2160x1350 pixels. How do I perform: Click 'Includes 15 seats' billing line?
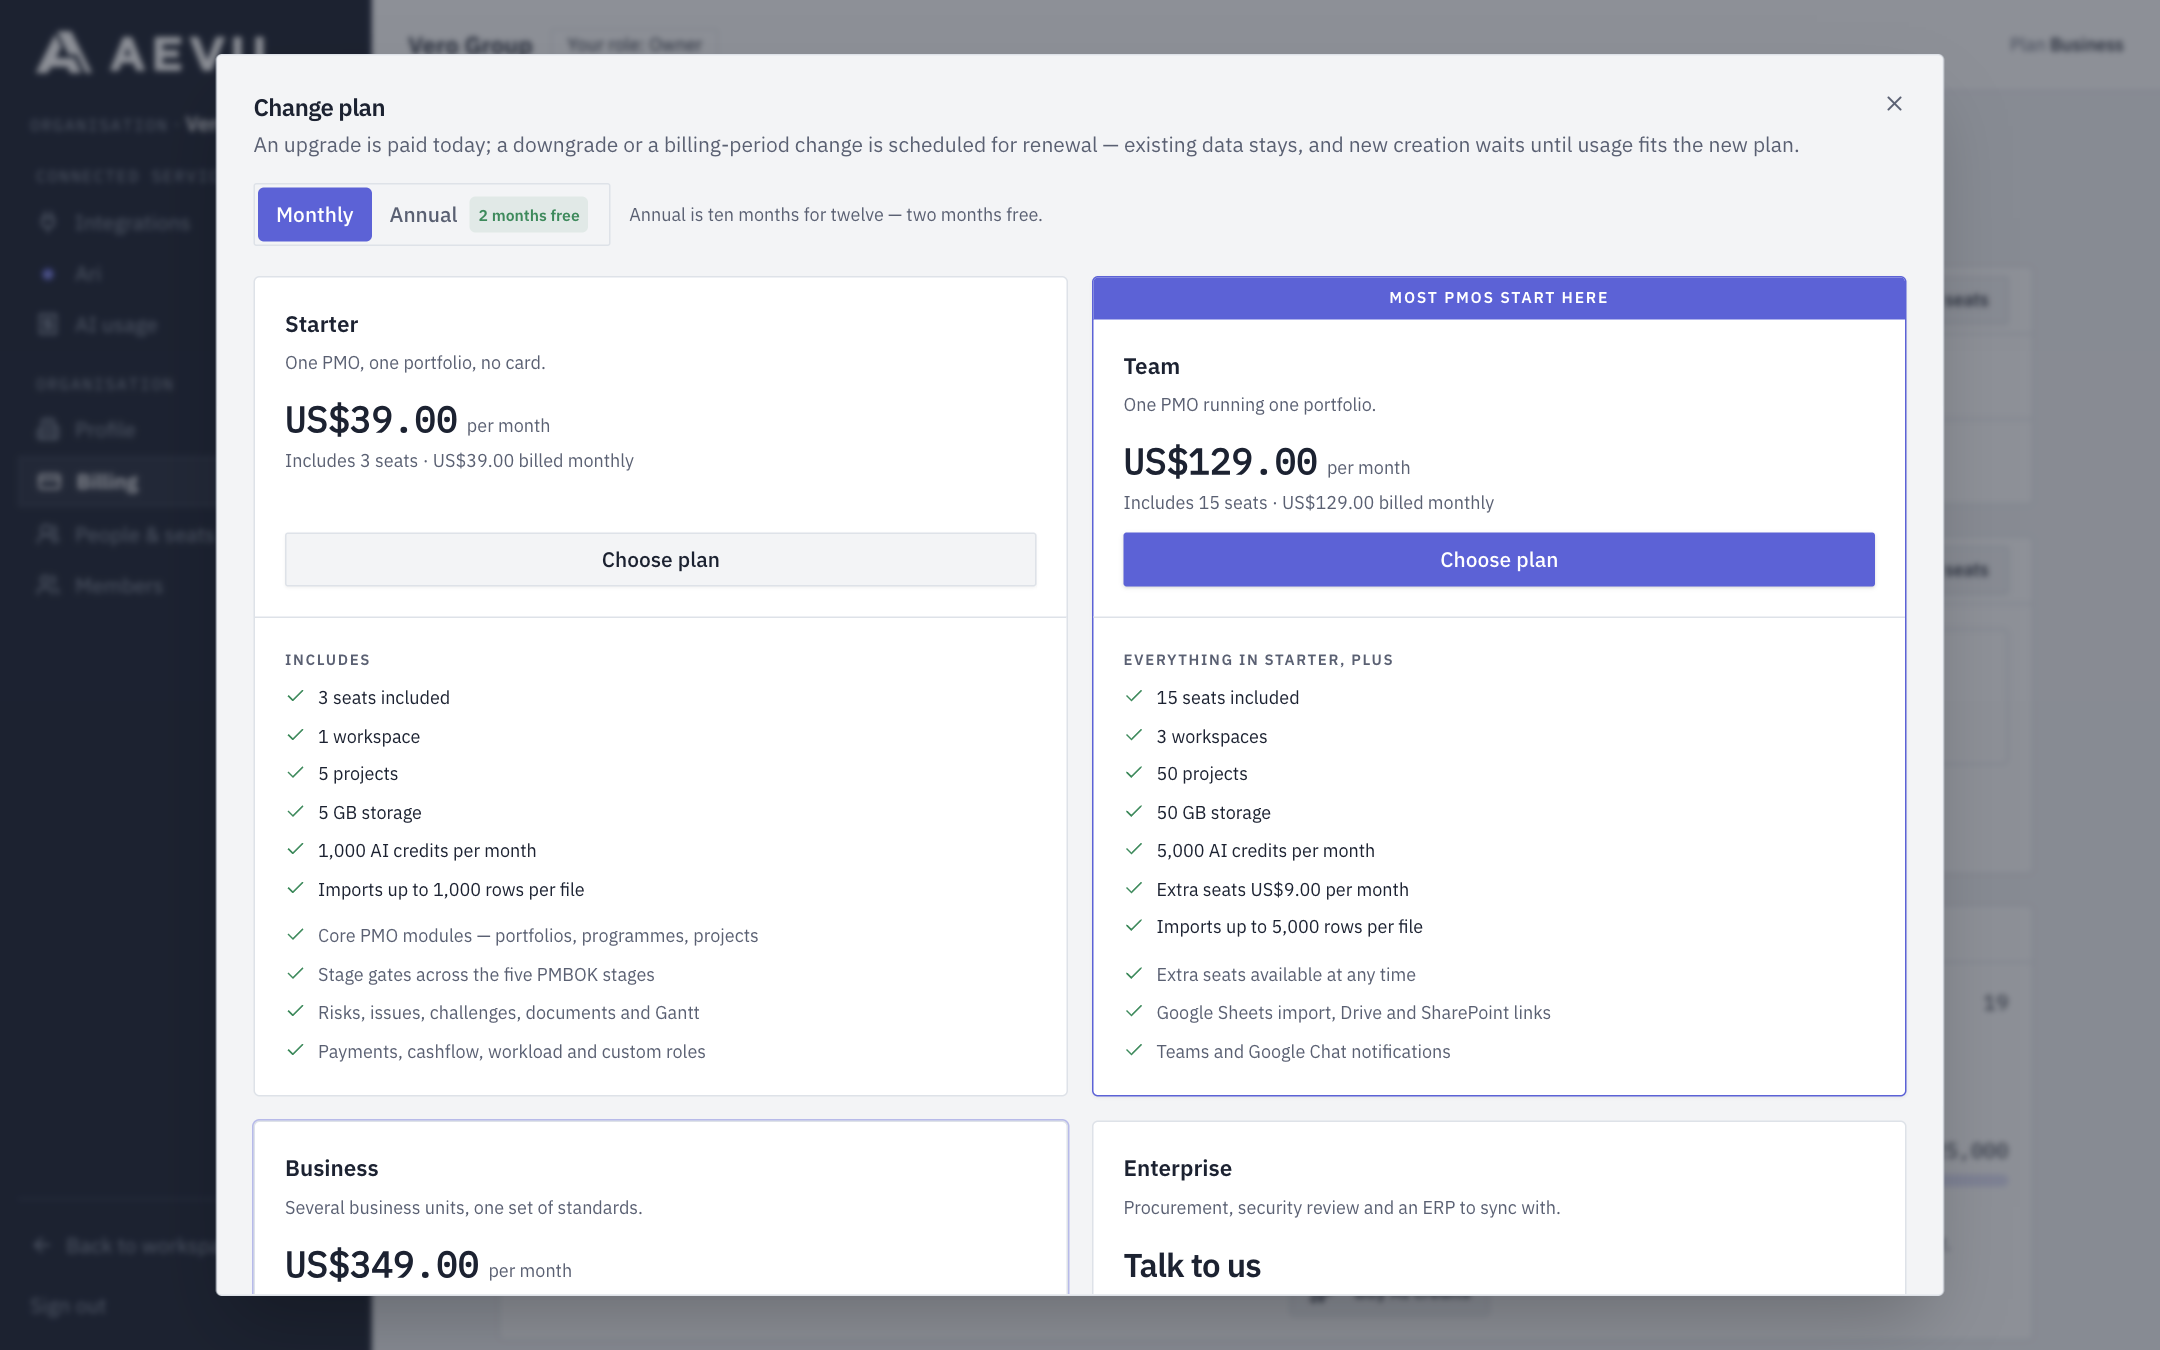click(x=1308, y=503)
